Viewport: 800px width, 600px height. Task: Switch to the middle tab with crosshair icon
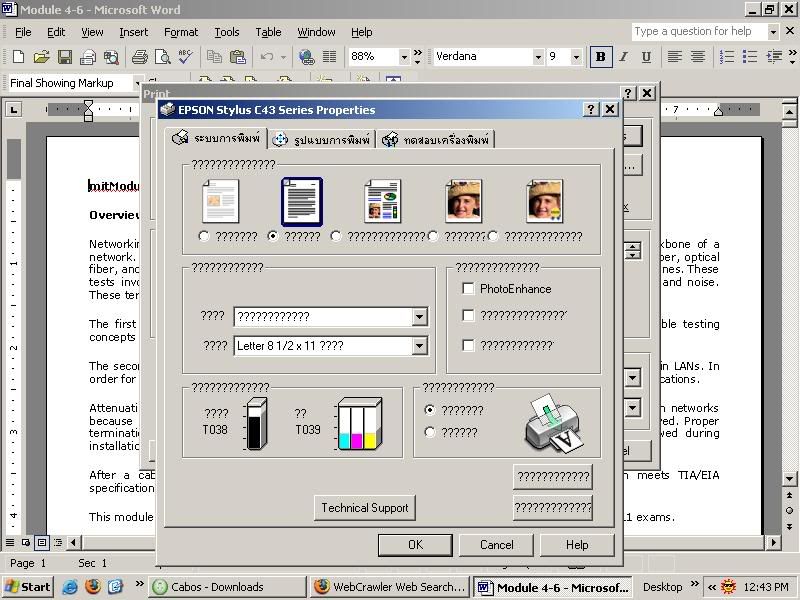pyautogui.click(x=321, y=140)
